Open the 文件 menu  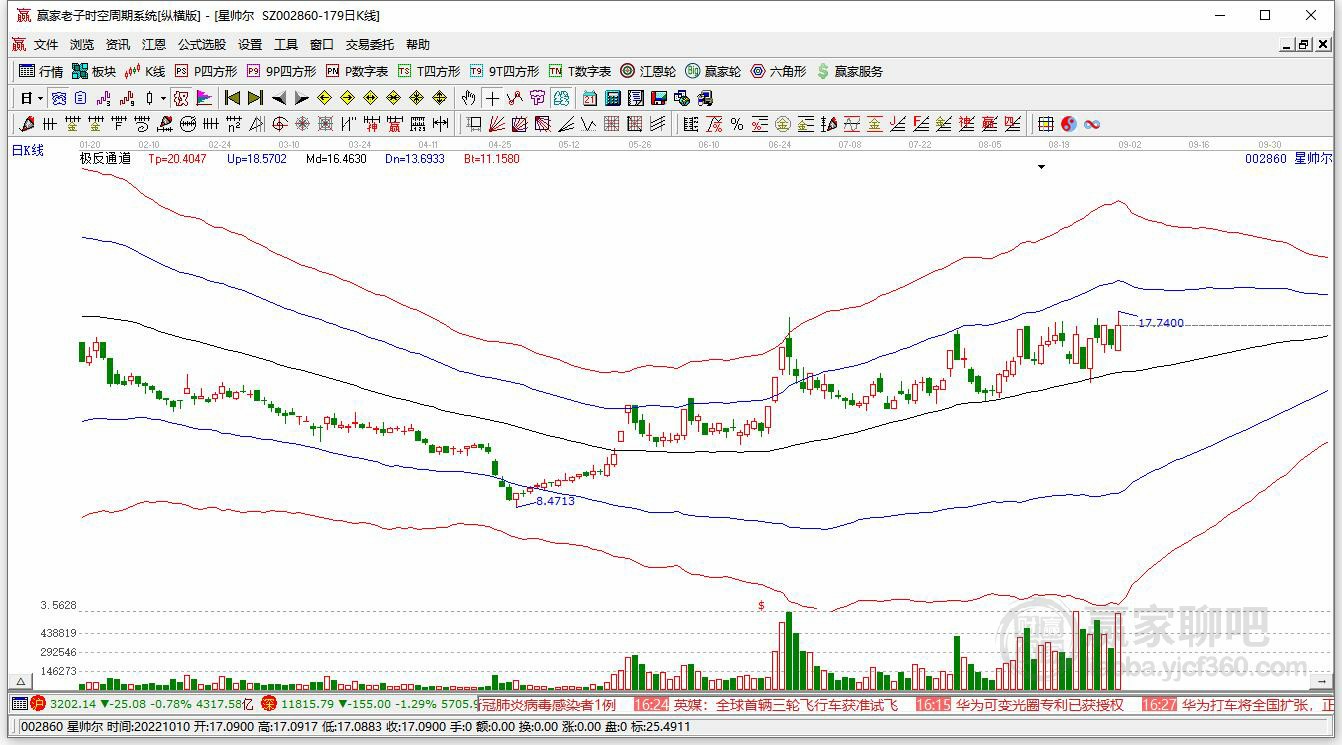pyautogui.click(x=46, y=45)
